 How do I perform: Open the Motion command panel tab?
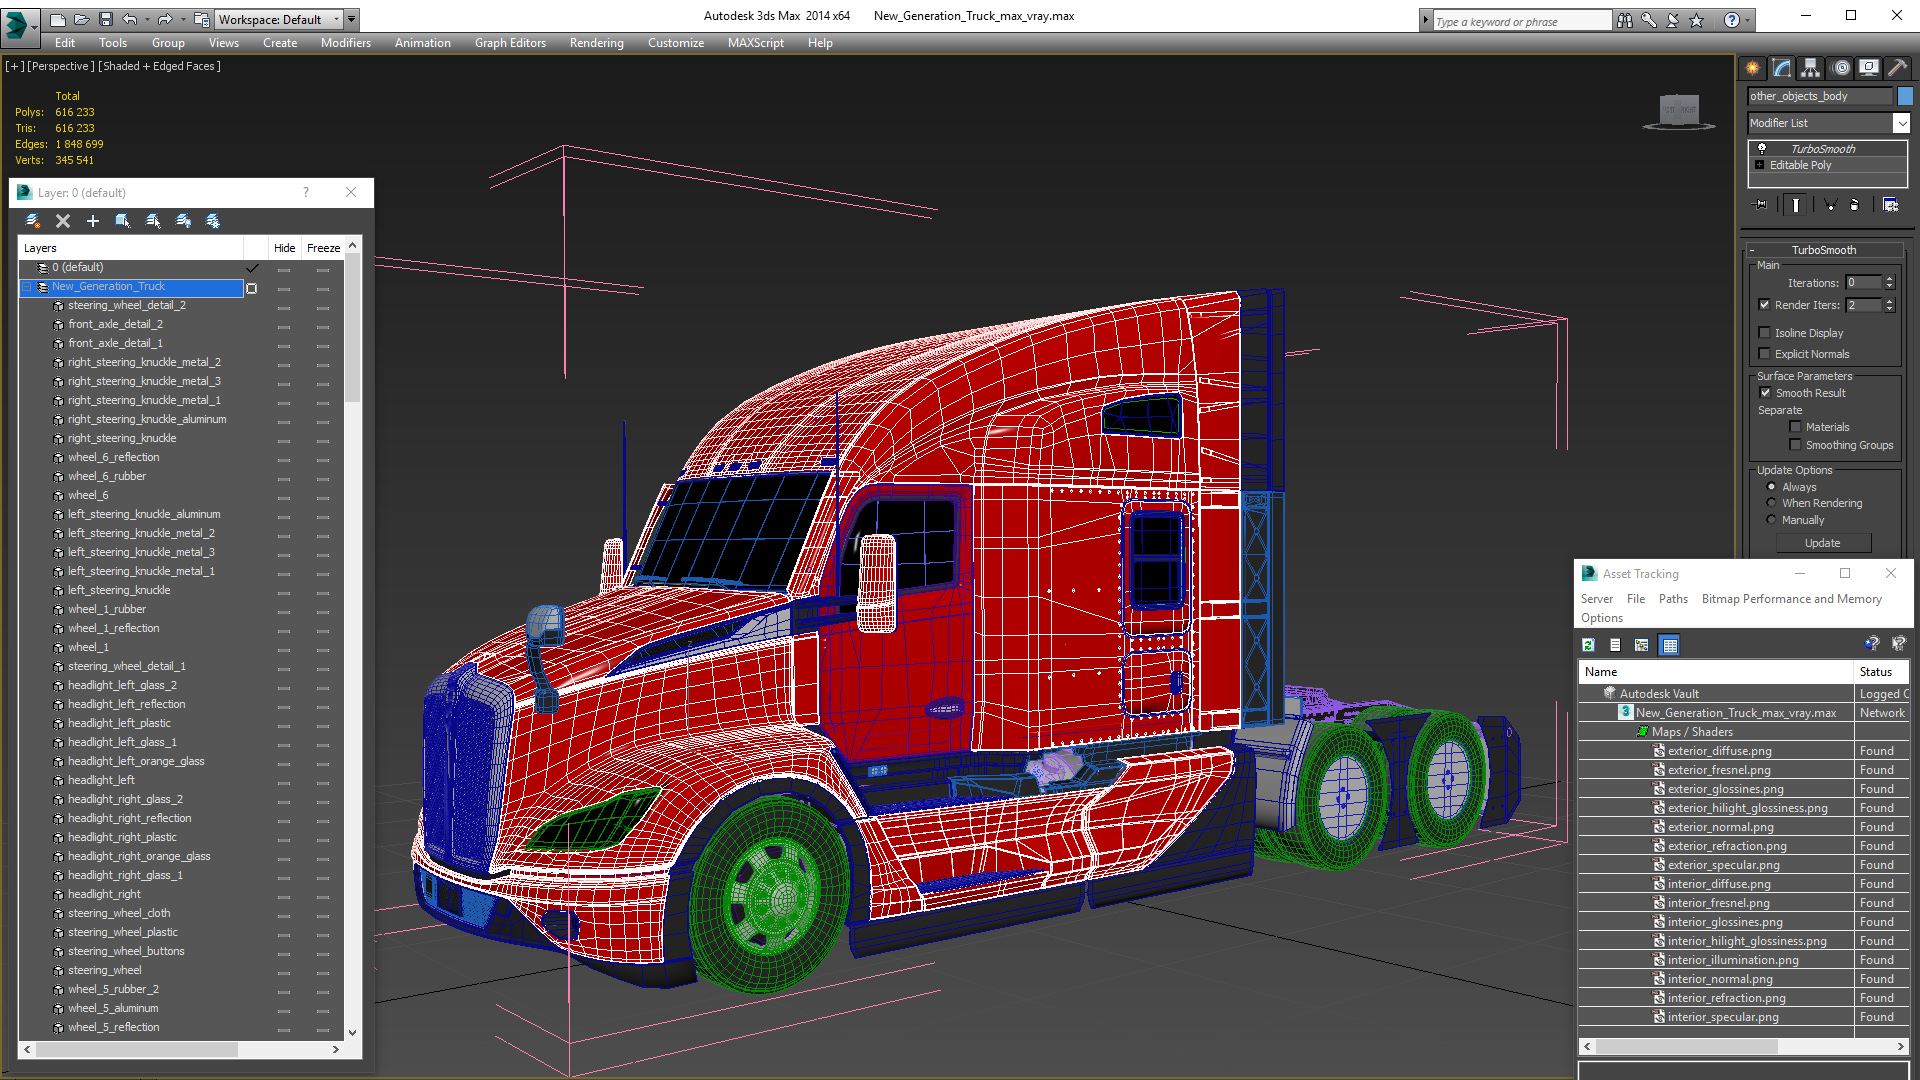(x=1841, y=68)
